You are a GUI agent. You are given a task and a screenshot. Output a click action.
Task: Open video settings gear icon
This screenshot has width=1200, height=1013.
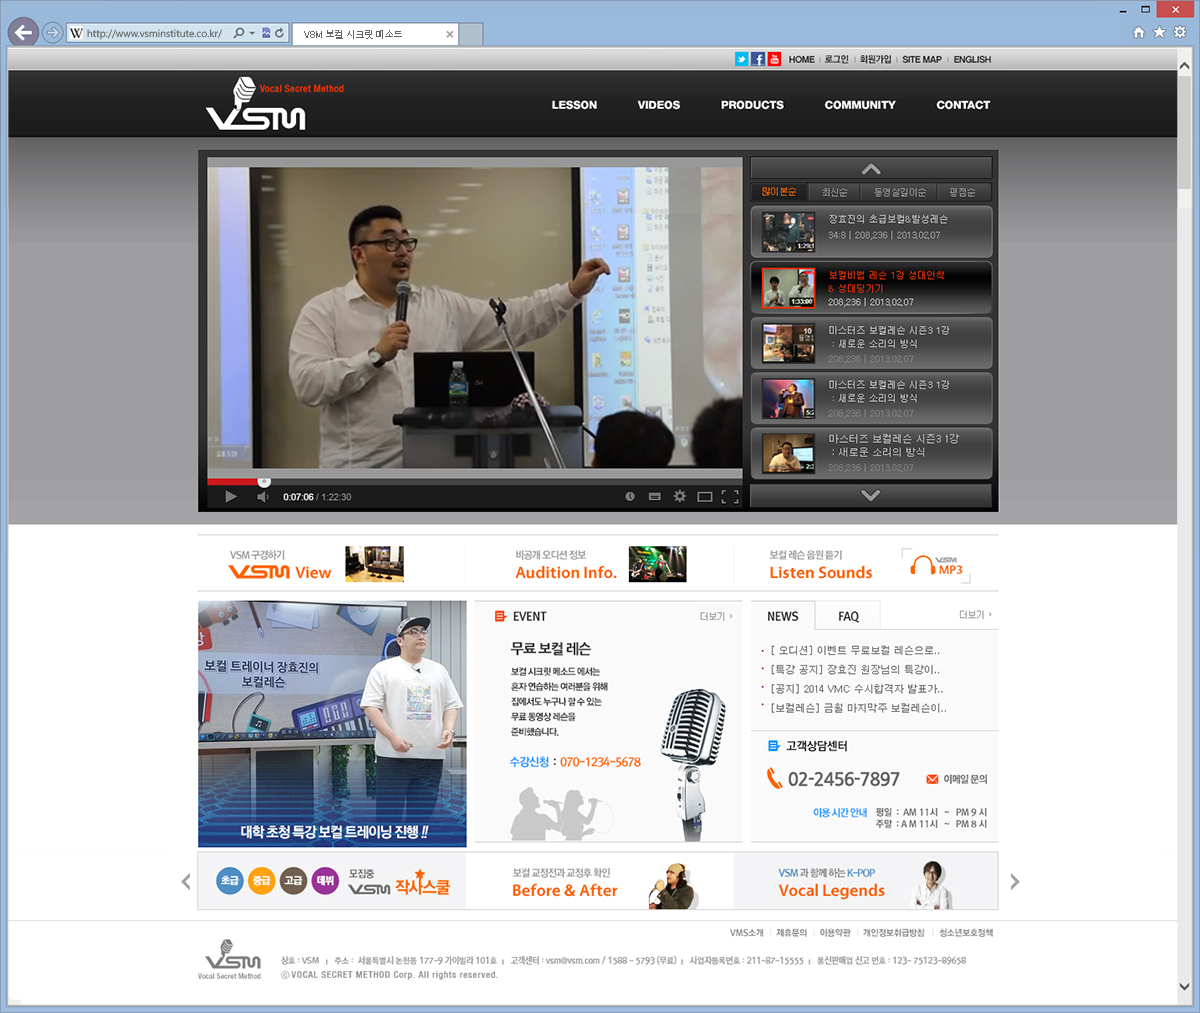tap(680, 497)
